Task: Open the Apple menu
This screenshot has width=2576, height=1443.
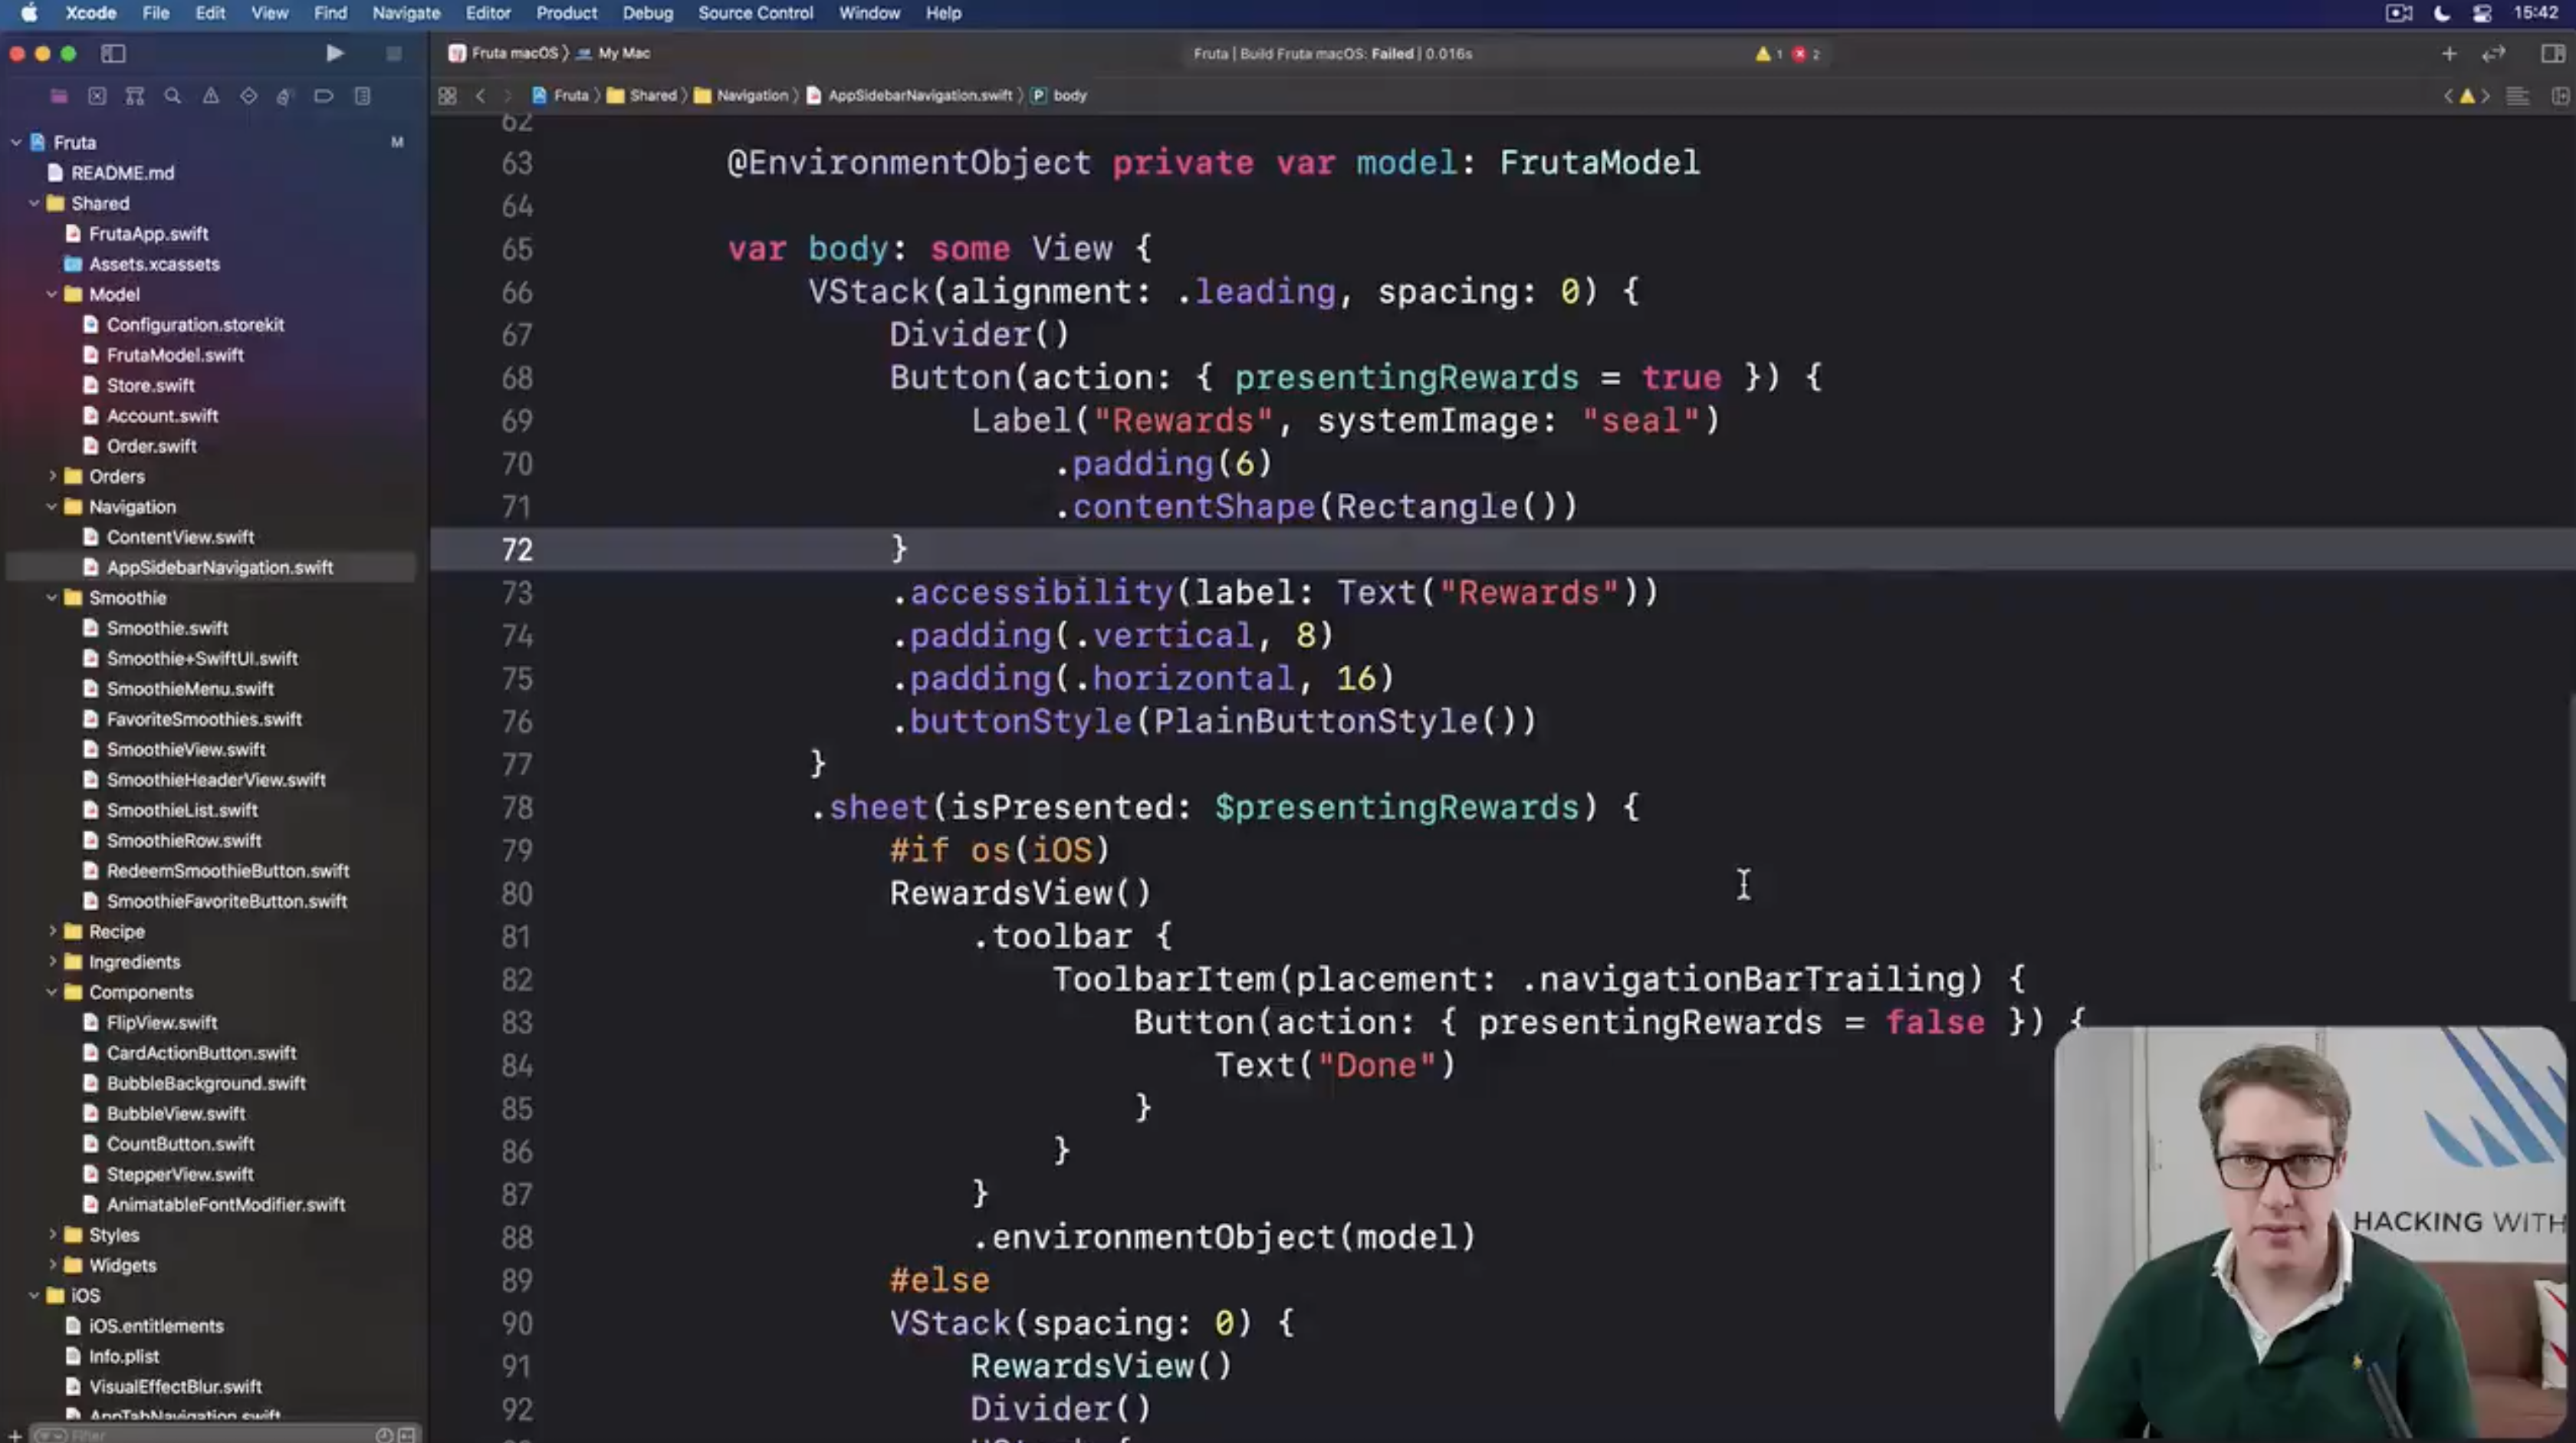Action: [x=29, y=13]
